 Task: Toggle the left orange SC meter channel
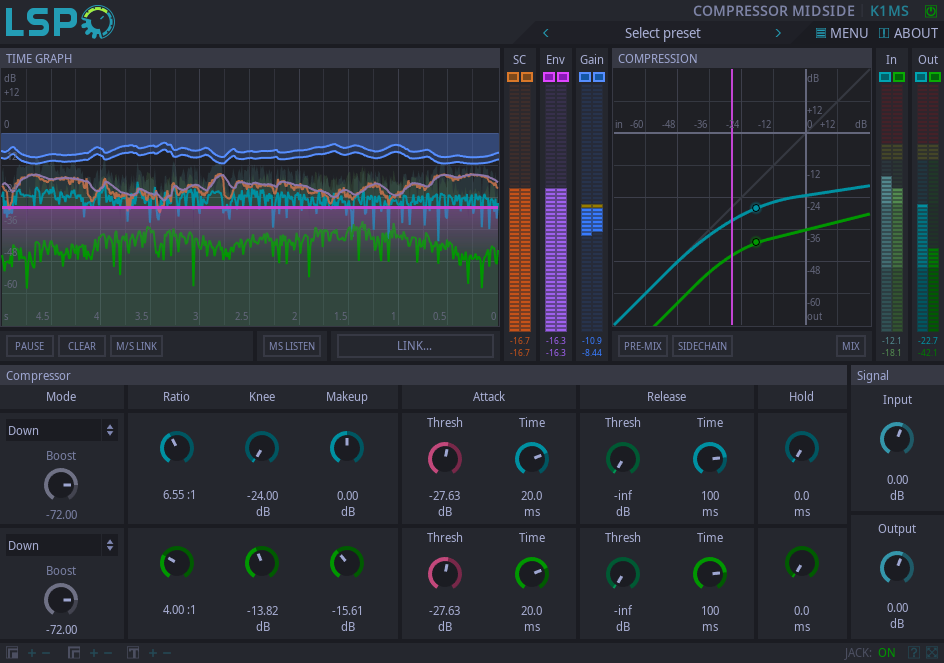[x=513, y=77]
